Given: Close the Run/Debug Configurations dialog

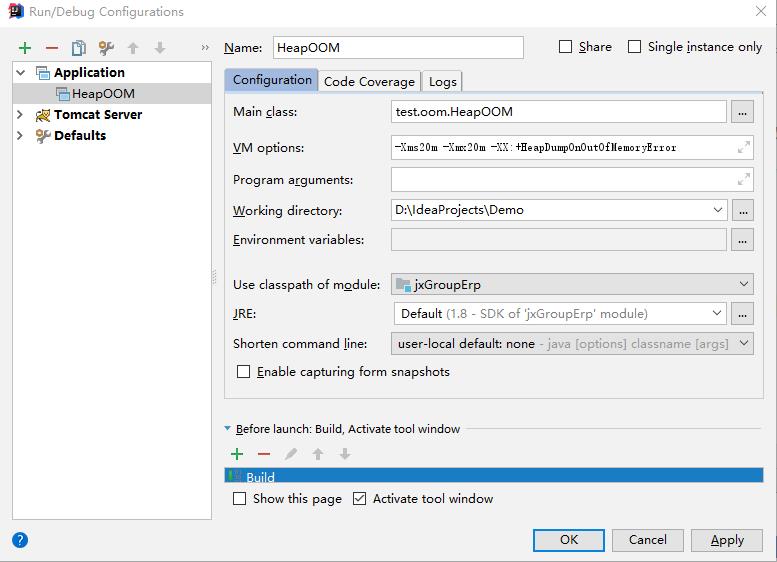Looking at the screenshot, I should tap(761, 11).
